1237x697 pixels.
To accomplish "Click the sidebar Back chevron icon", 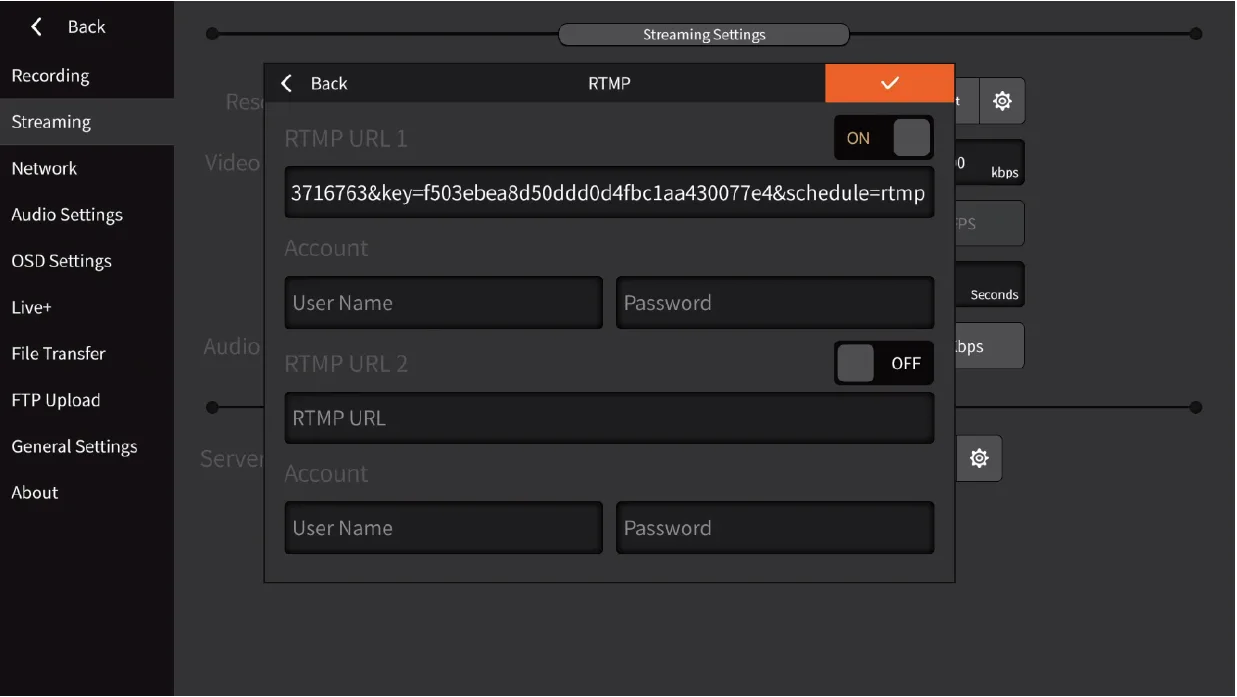I will pyautogui.click(x=37, y=27).
